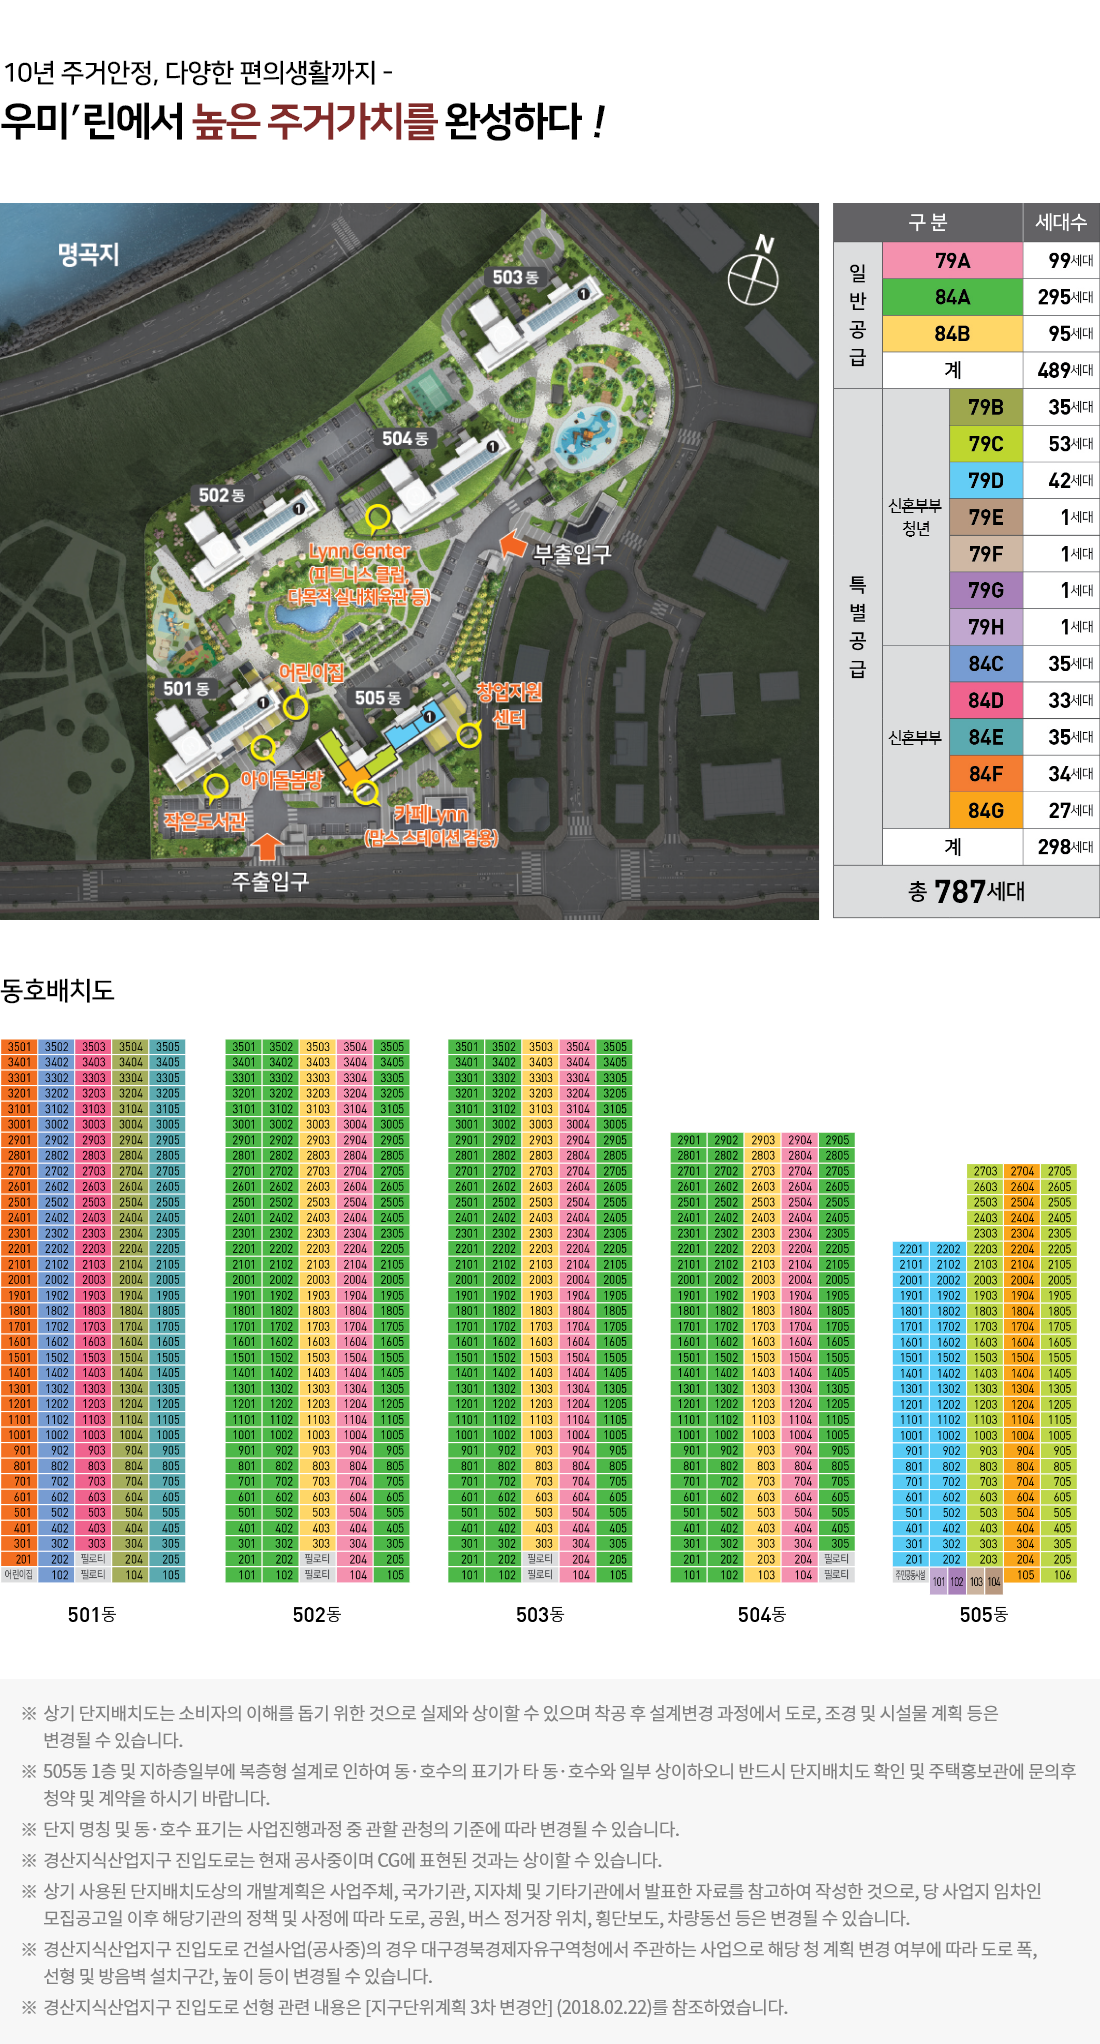Image resolution: width=1100 pixels, height=2044 pixels.
Task: Click the 502동 label under the unit chart
Action: pos(316,1614)
